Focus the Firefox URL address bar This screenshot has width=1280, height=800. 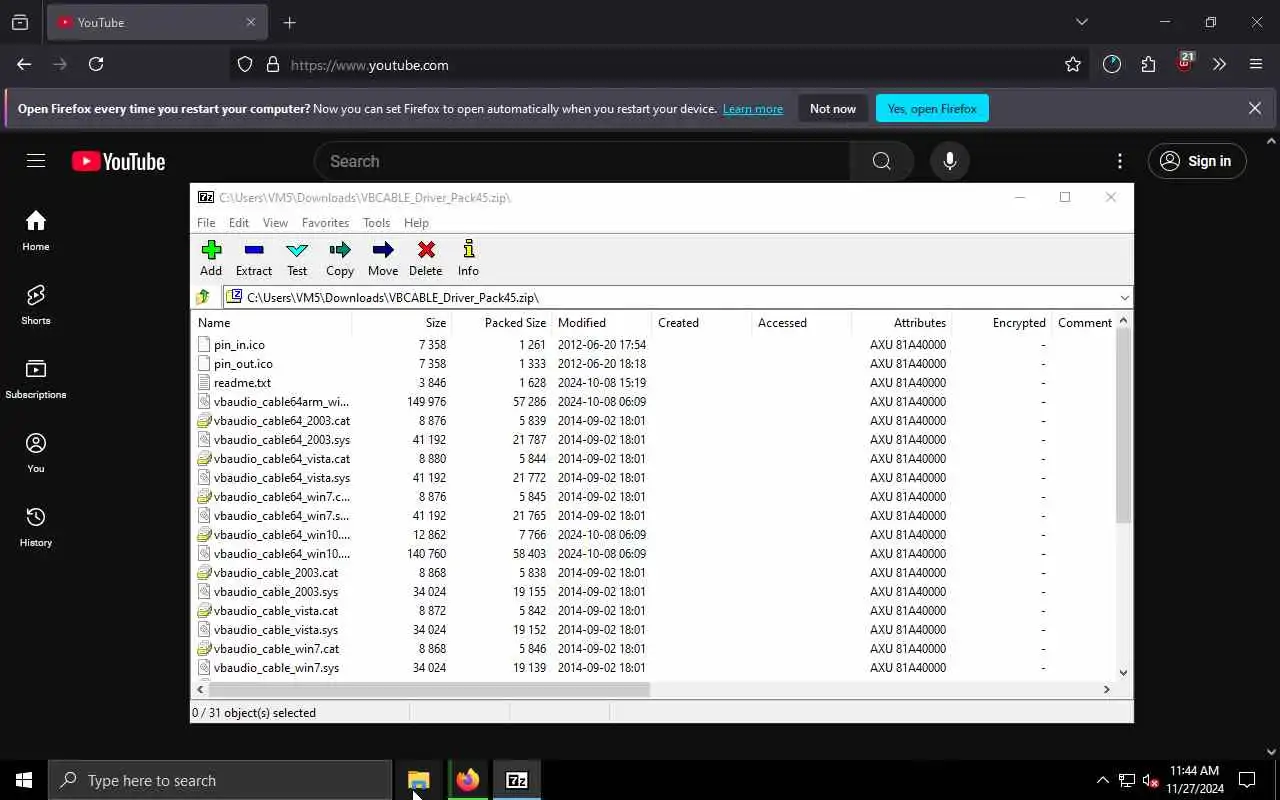(660, 65)
